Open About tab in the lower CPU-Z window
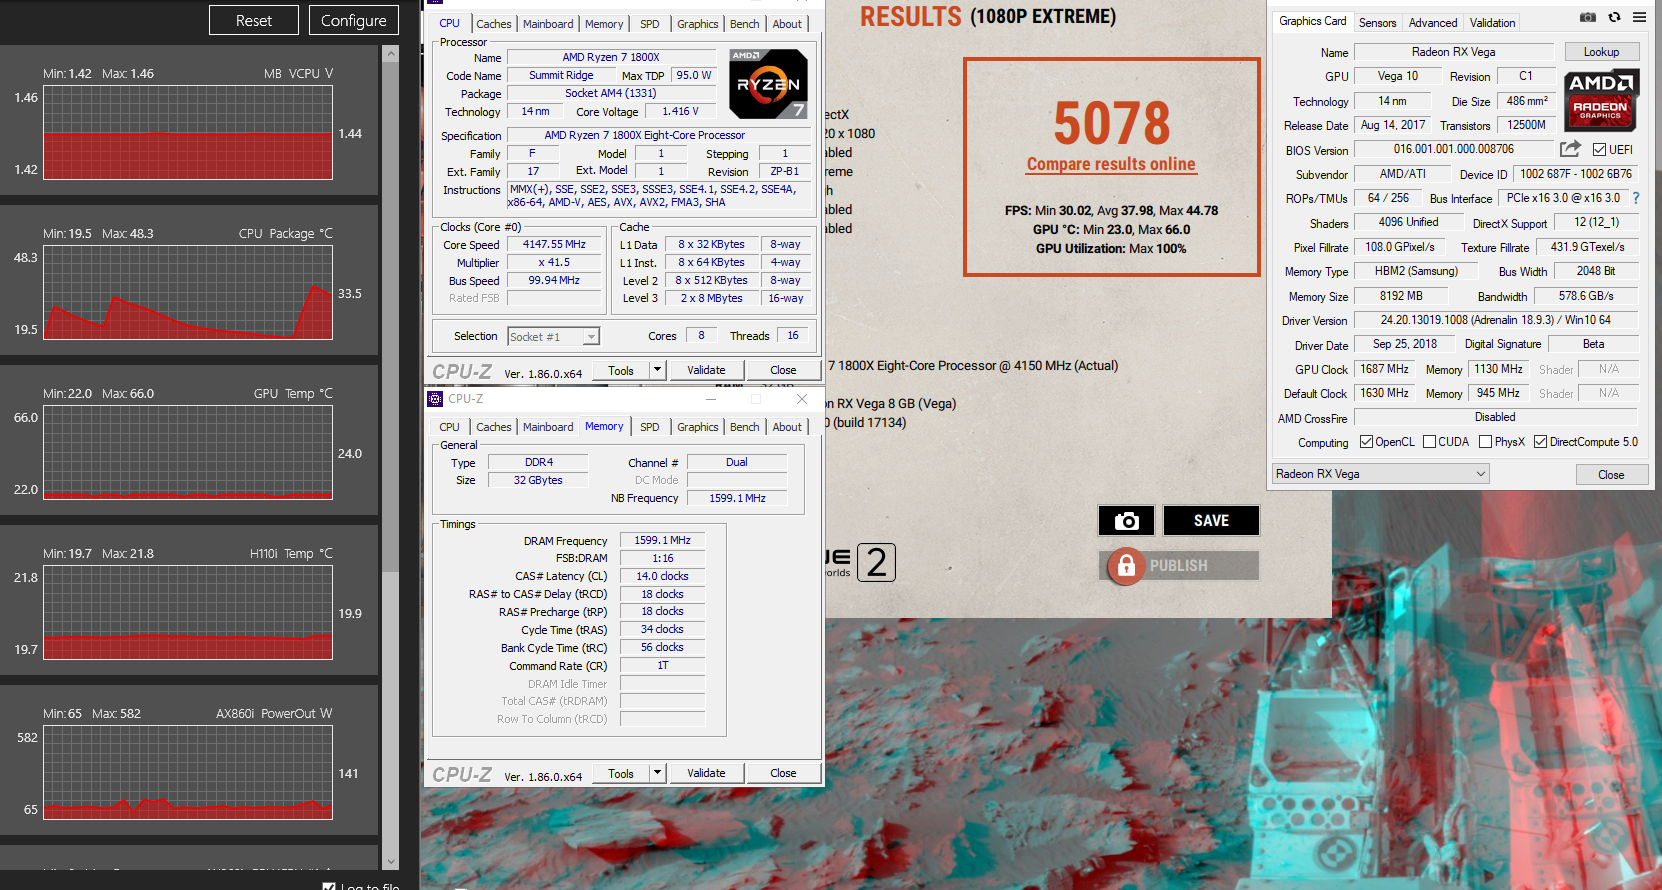This screenshot has height=890, width=1662. [x=787, y=427]
